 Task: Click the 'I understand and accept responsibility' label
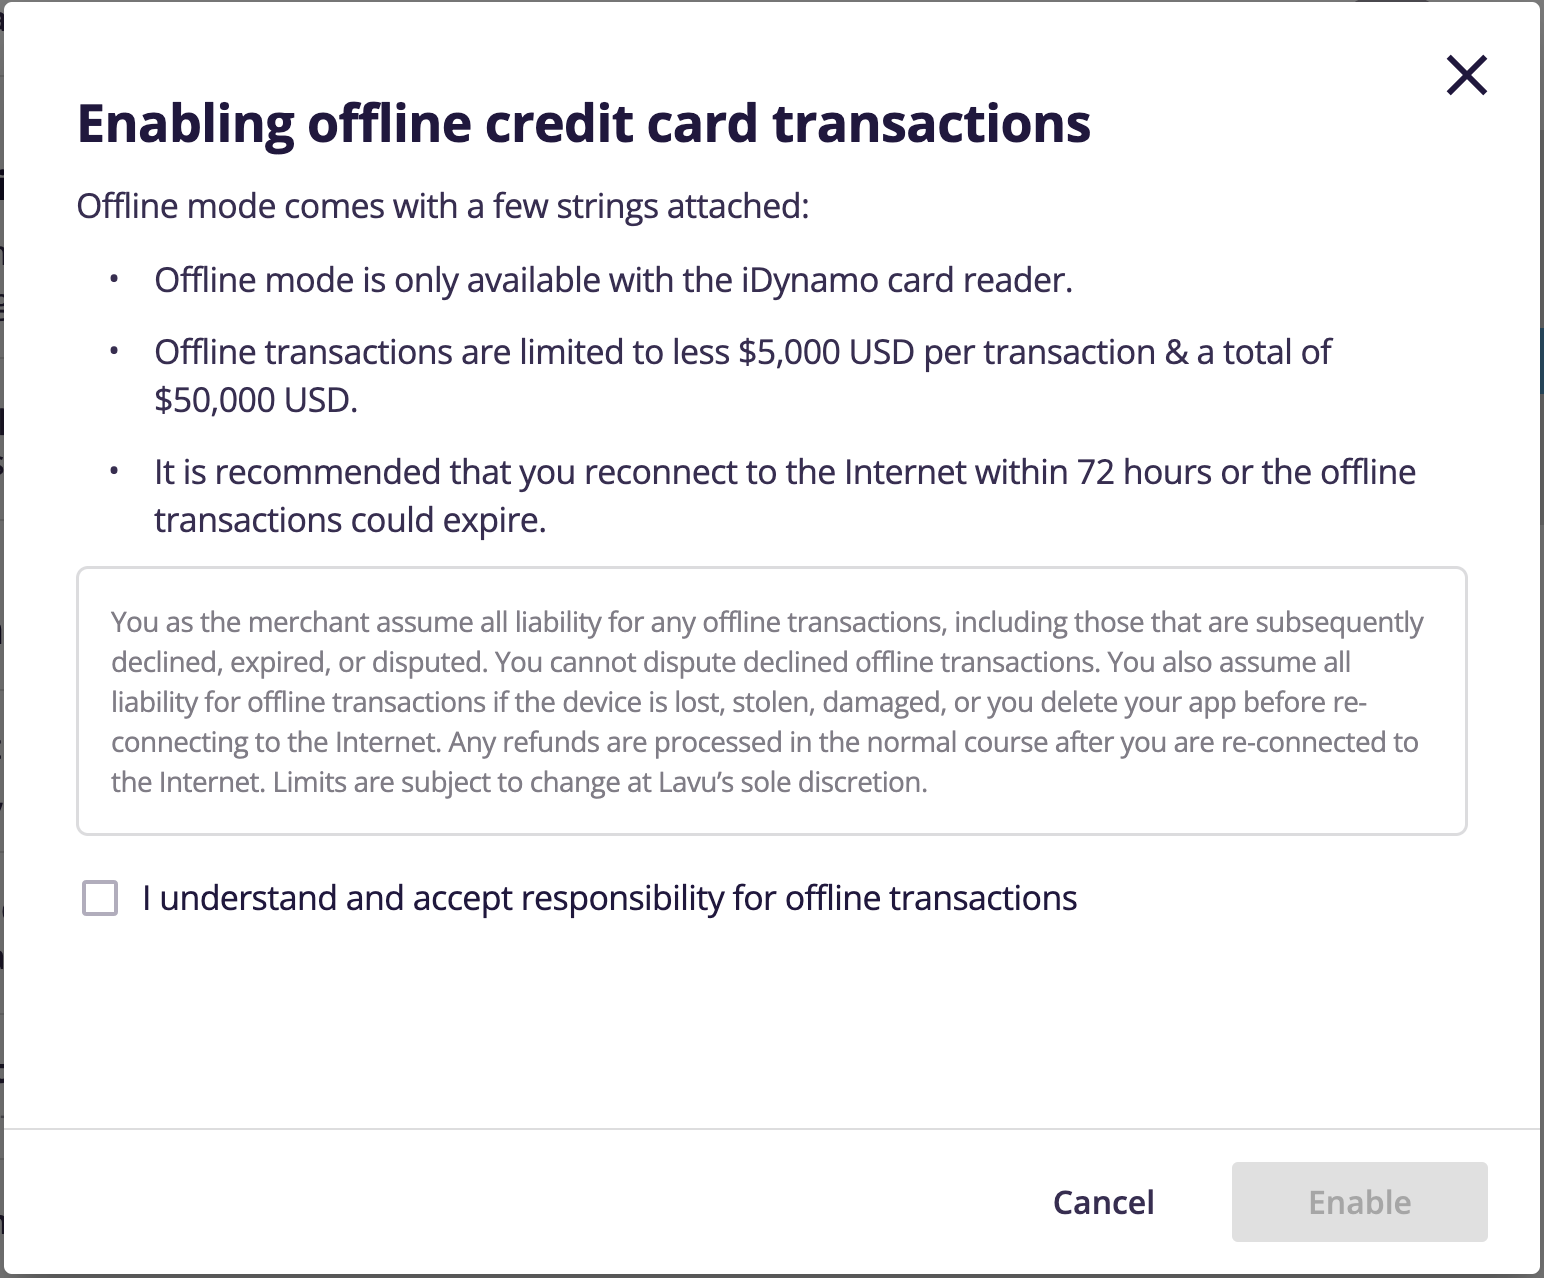tap(609, 898)
